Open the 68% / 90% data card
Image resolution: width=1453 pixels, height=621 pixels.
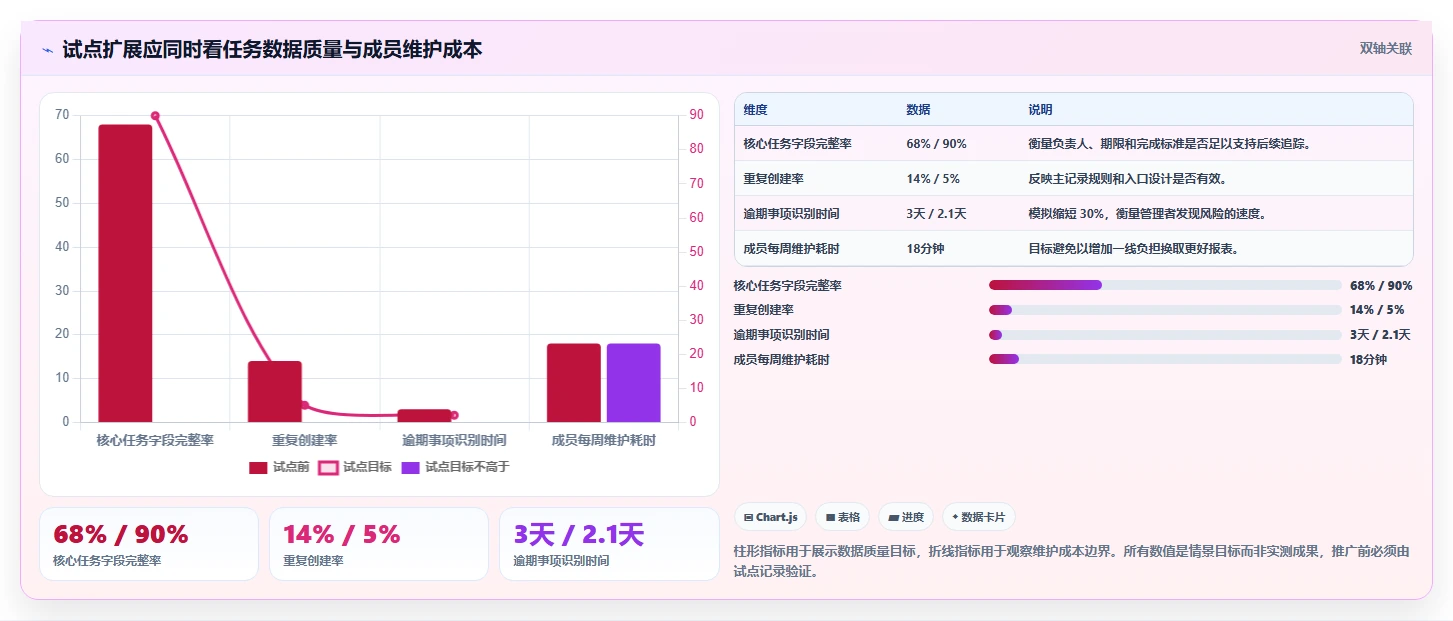pyautogui.click(x=149, y=544)
